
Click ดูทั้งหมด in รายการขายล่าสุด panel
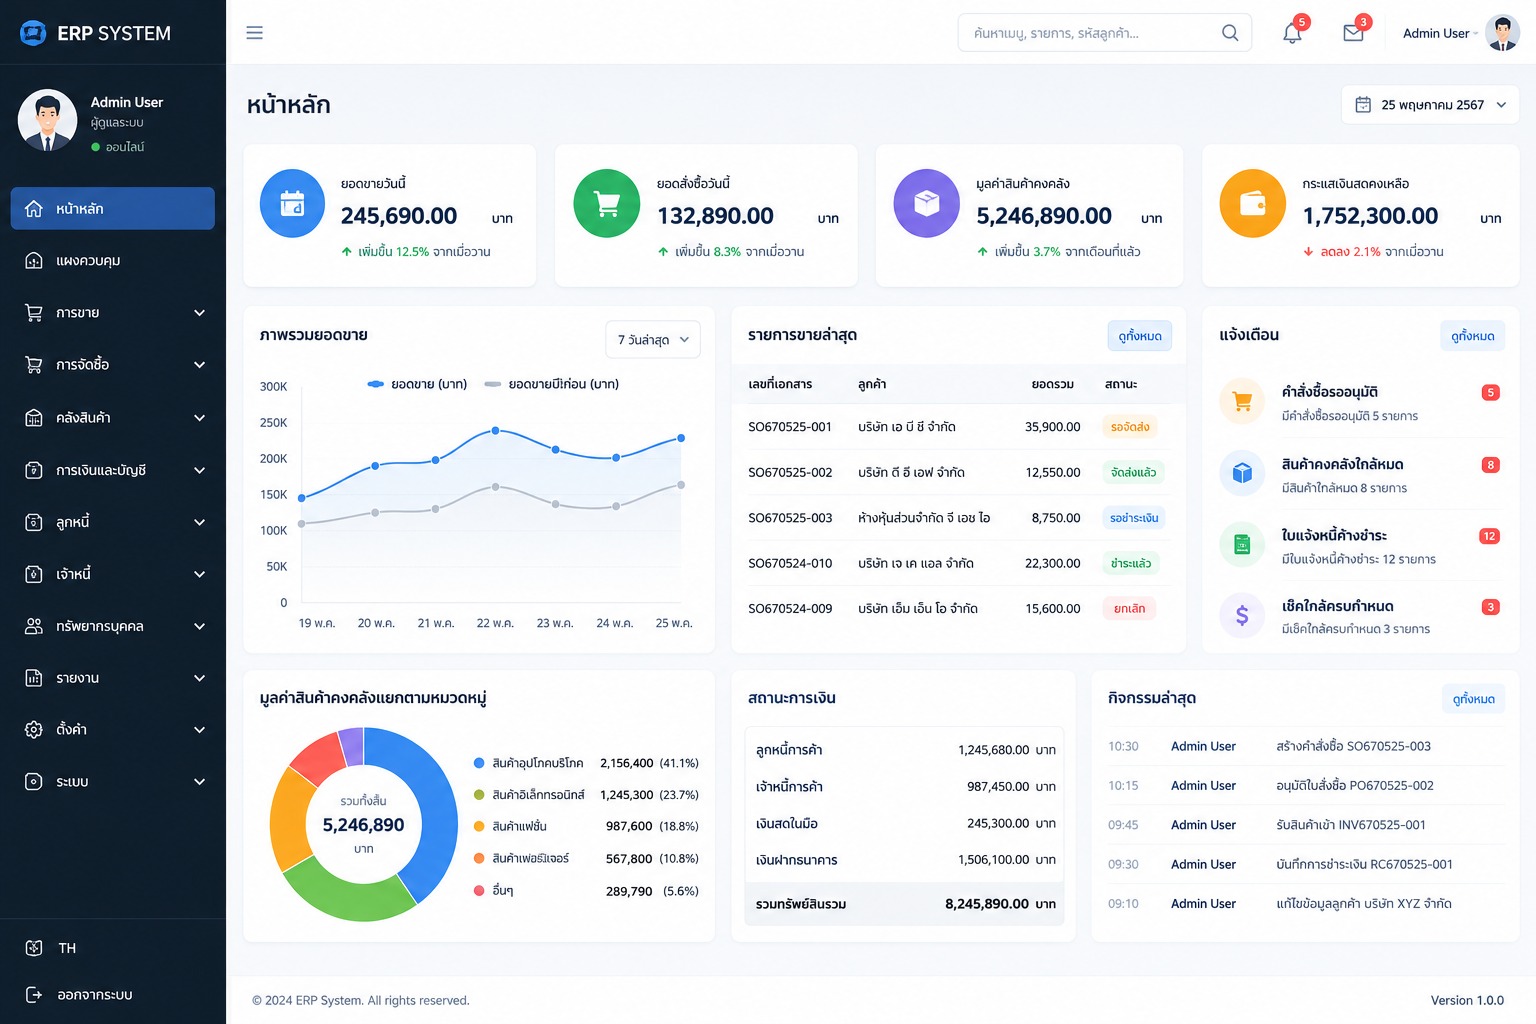[x=1140, y=336]
